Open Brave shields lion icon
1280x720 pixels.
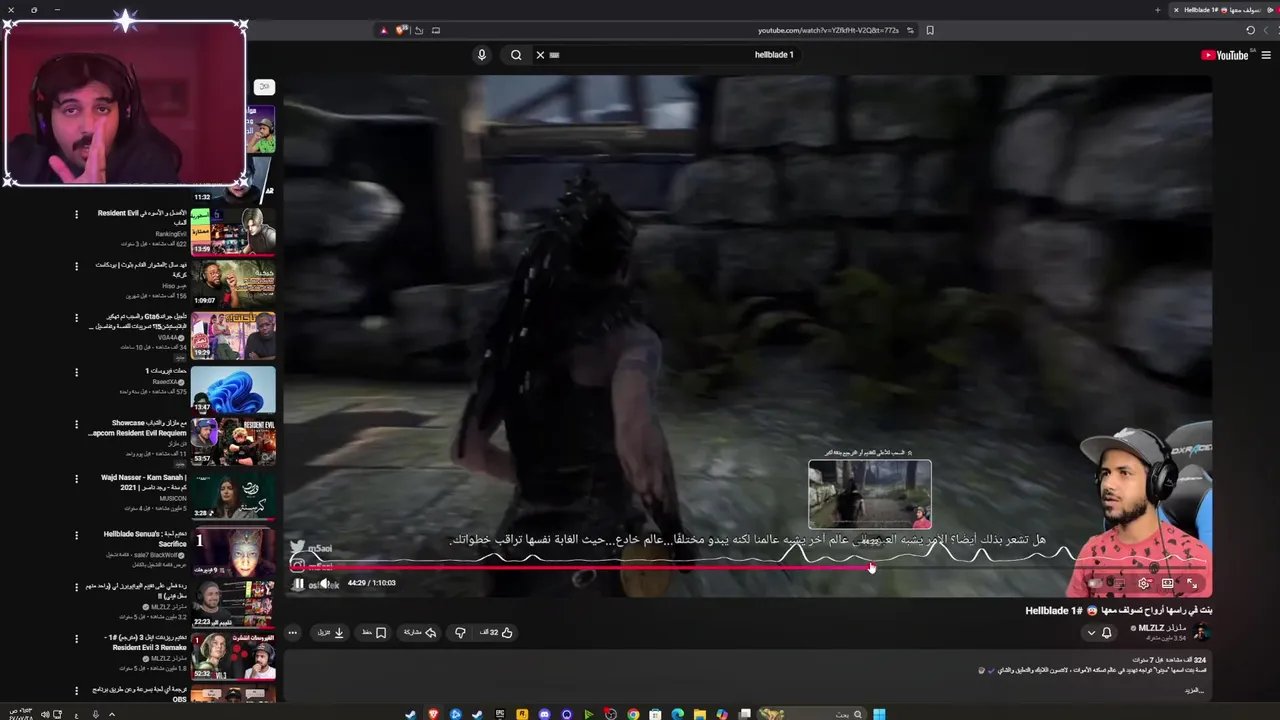[402, 30]
